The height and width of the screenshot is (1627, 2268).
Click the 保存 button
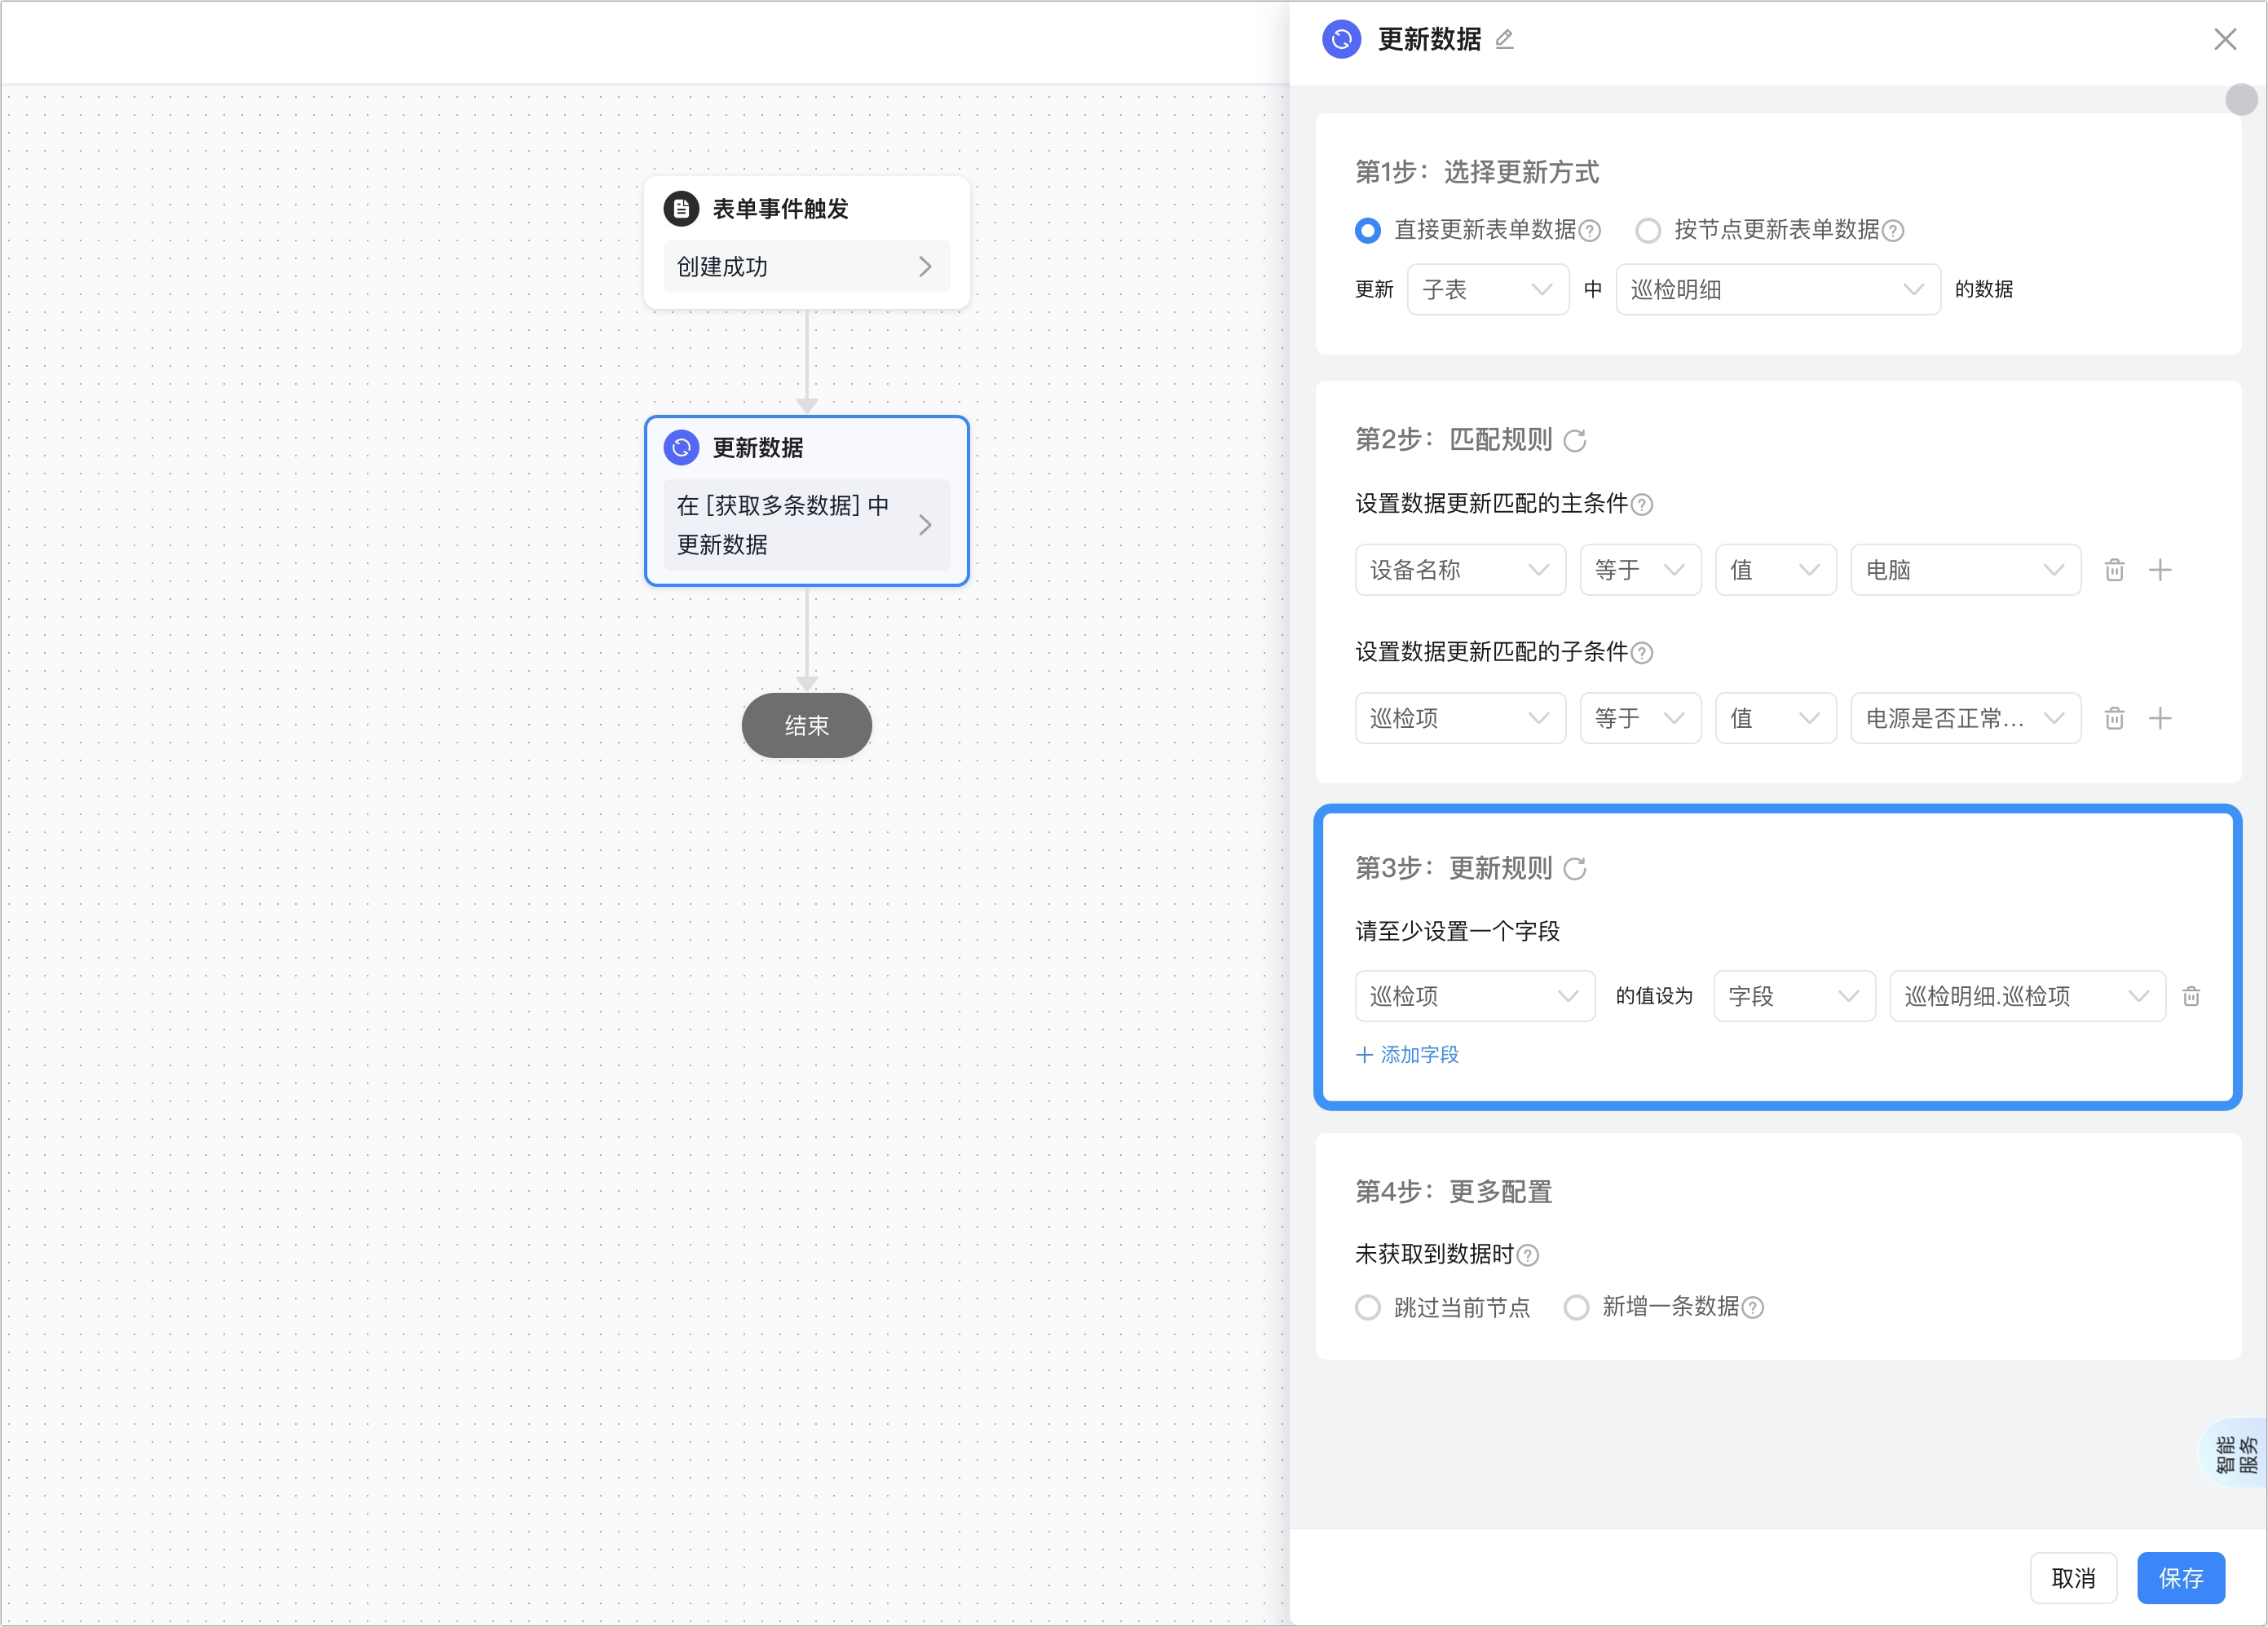2180,1578
